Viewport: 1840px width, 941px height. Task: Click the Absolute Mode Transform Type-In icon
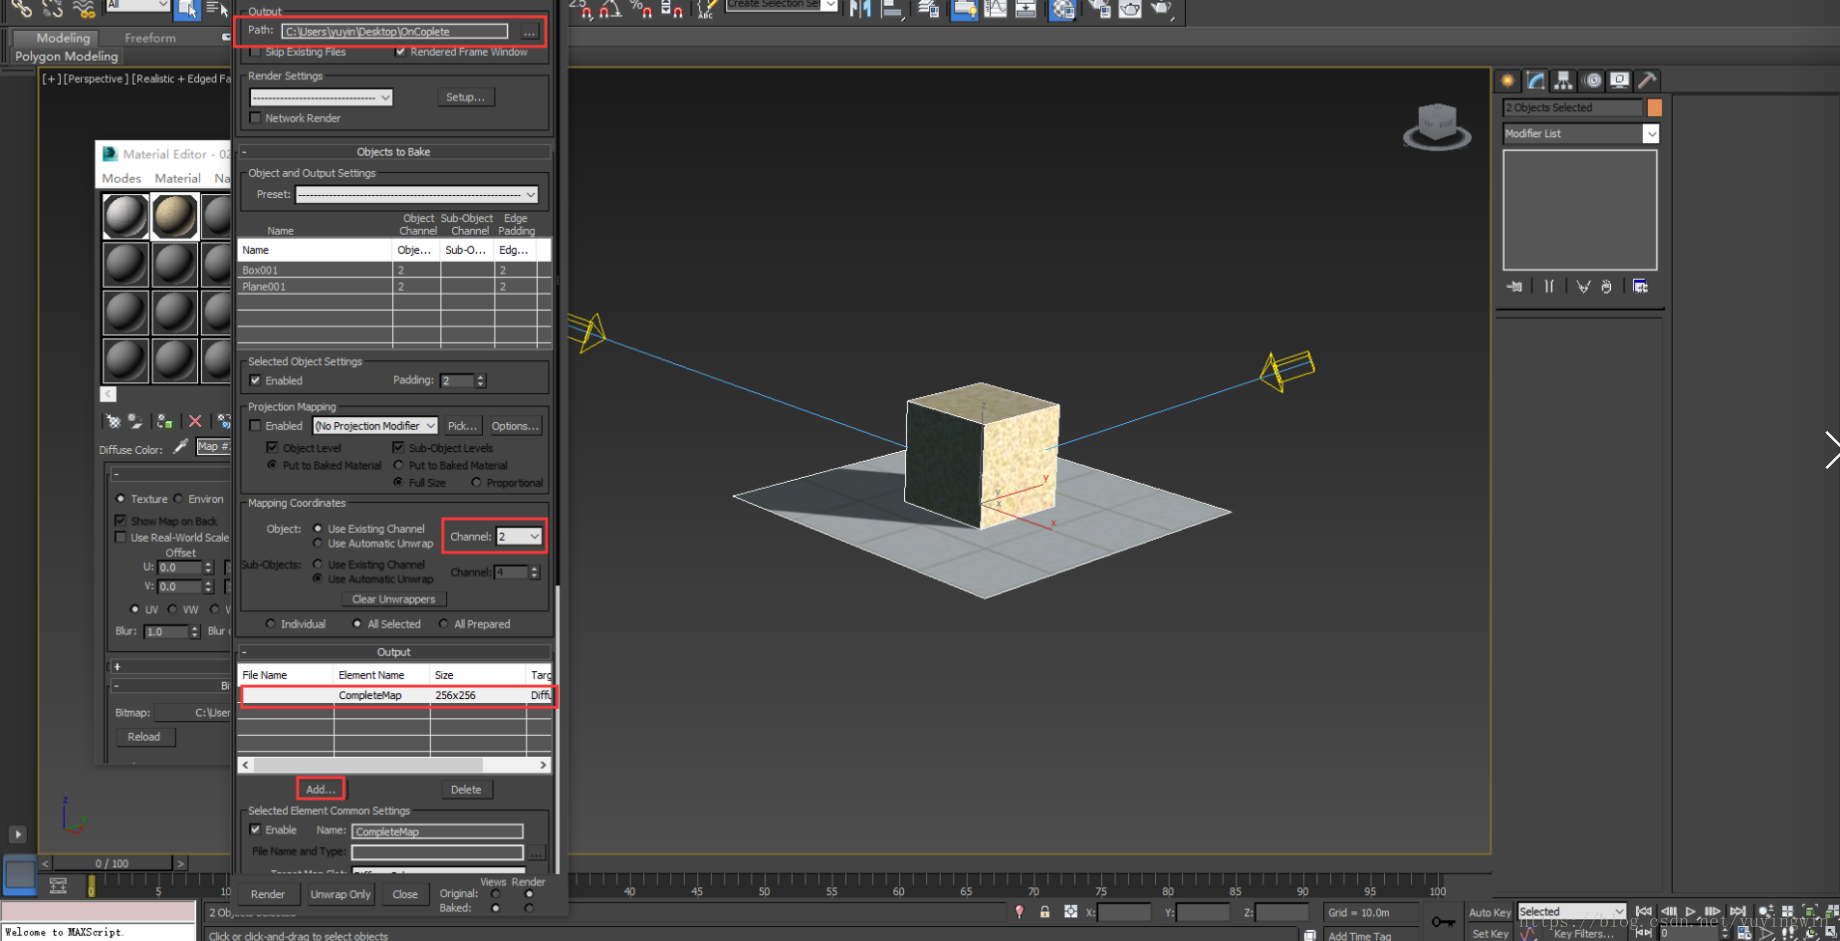tap(1071, 912)
